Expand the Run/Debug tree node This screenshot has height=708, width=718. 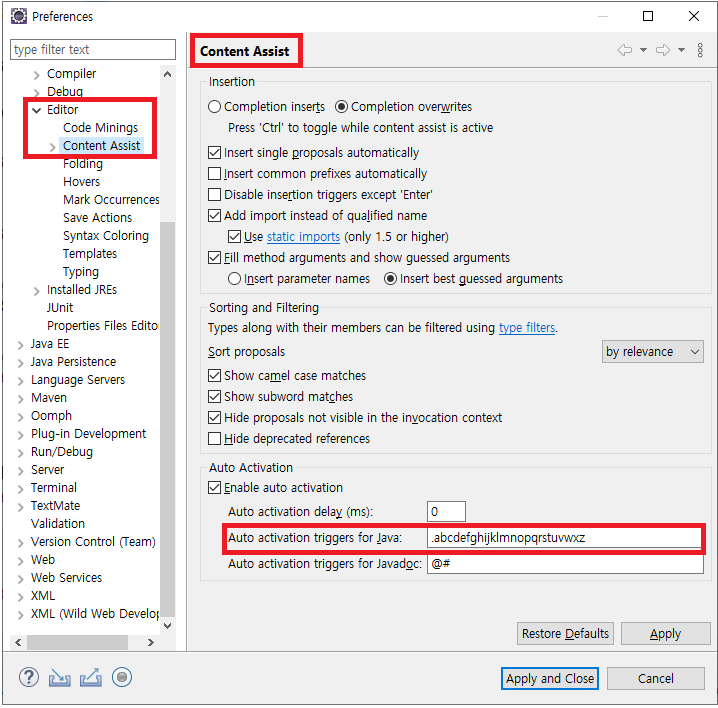pyautogui.click(x=21, y=453)
